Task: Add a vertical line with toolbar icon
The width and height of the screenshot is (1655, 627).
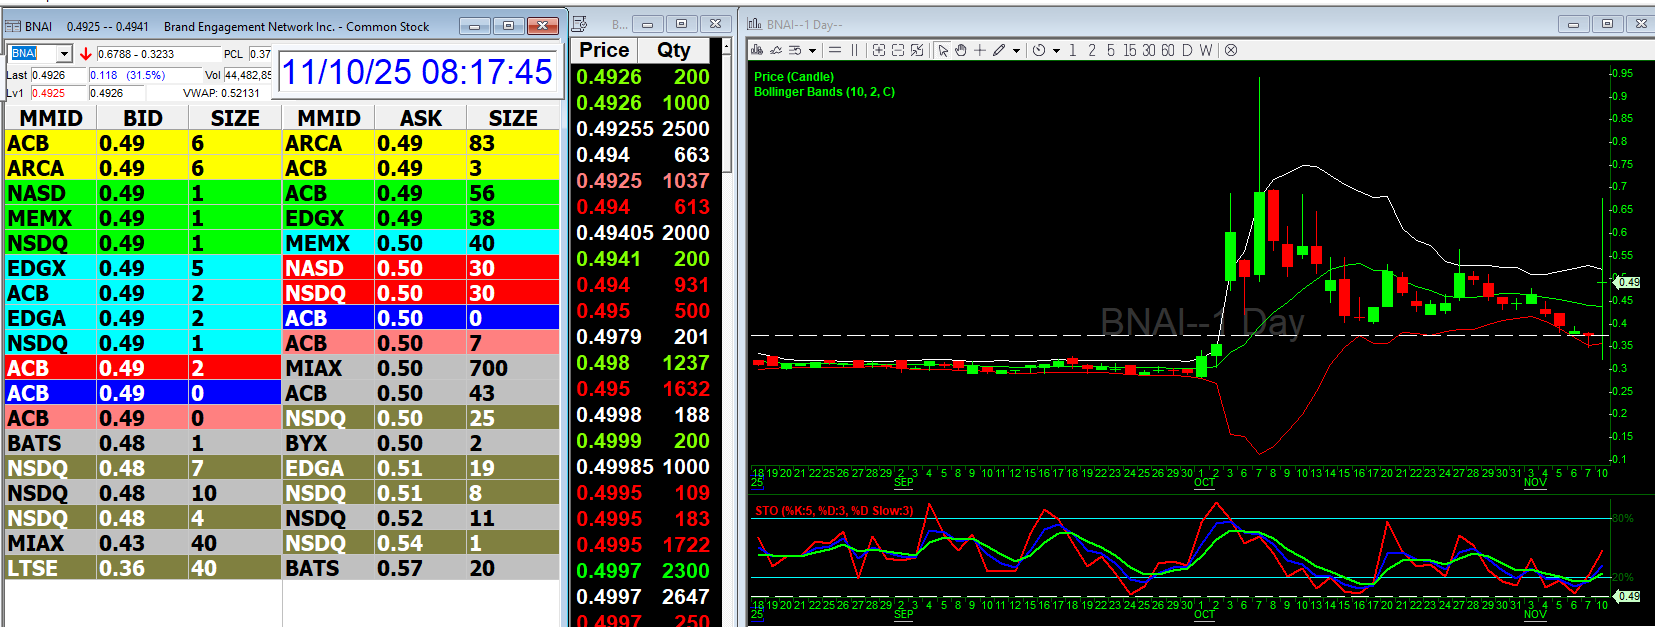Action: pyautogui.click(x=854, y=50)
